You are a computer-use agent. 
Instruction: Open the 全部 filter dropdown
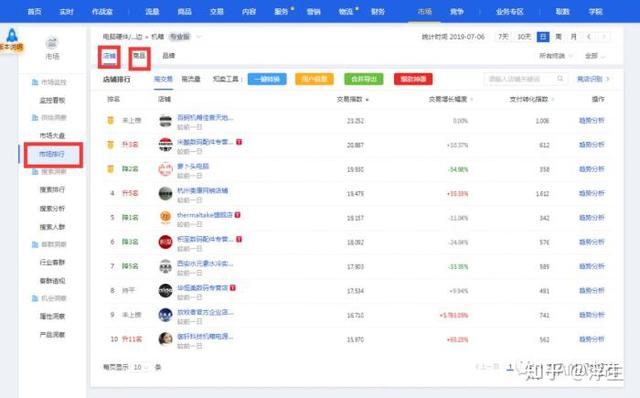[595, 56]
